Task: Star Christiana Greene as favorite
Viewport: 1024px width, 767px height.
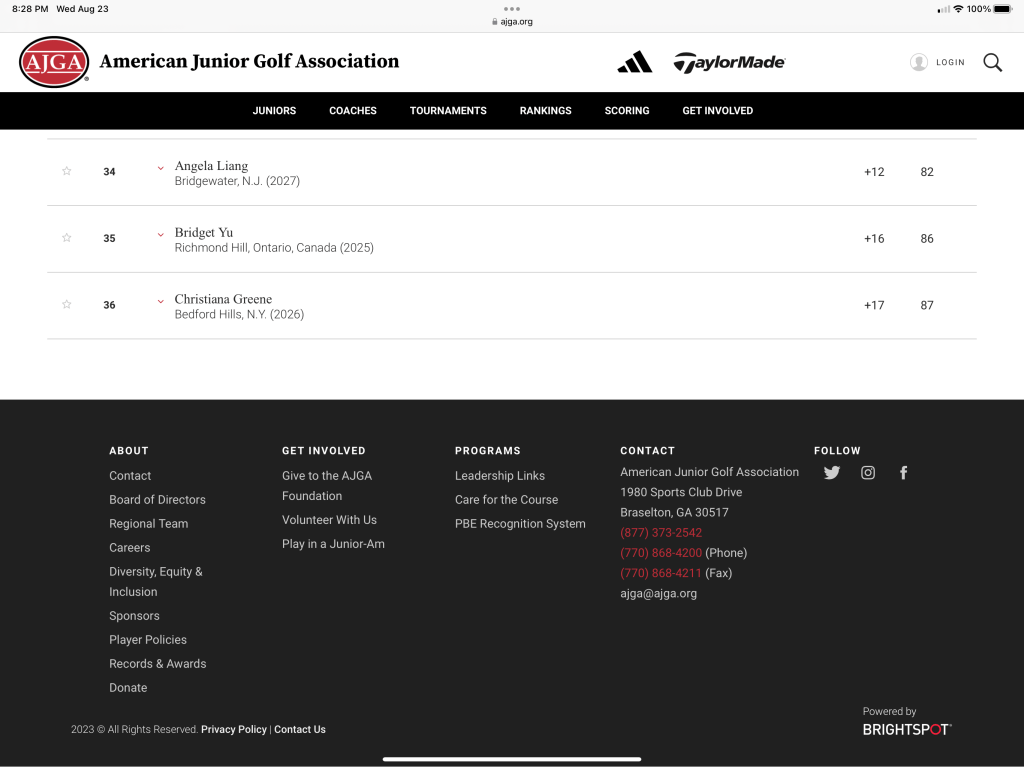Action: pyautogui.click(x=67, y=304)
